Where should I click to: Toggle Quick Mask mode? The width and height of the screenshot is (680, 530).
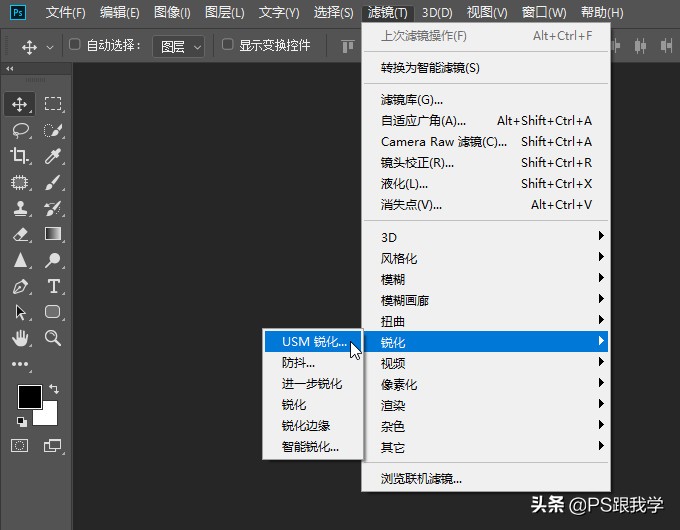(20, 445)
